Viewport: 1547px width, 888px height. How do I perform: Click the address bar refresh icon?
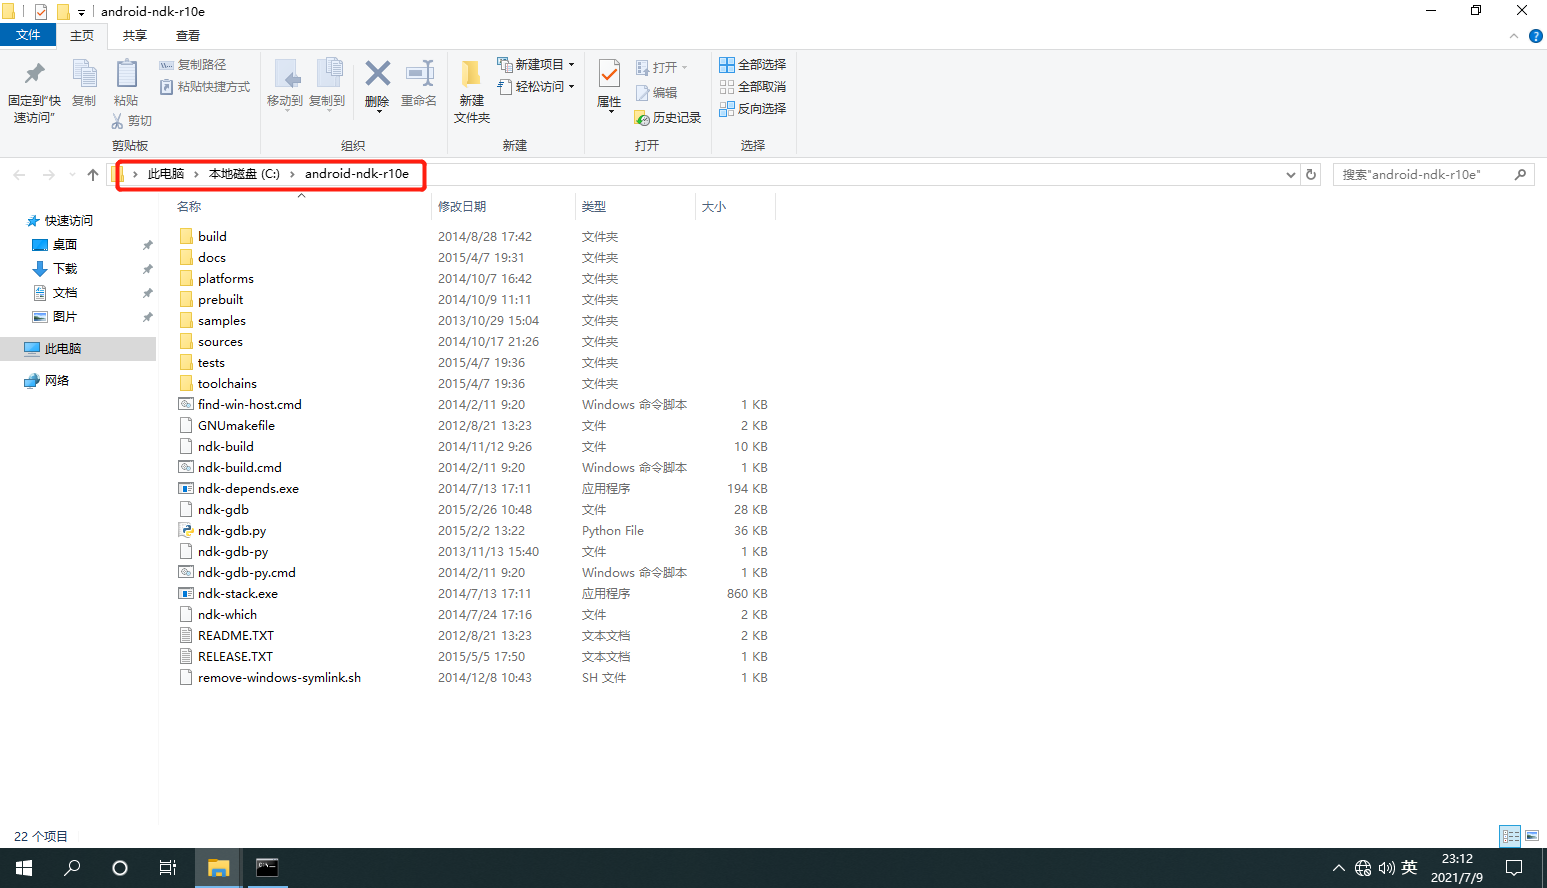coord(1311,174)
